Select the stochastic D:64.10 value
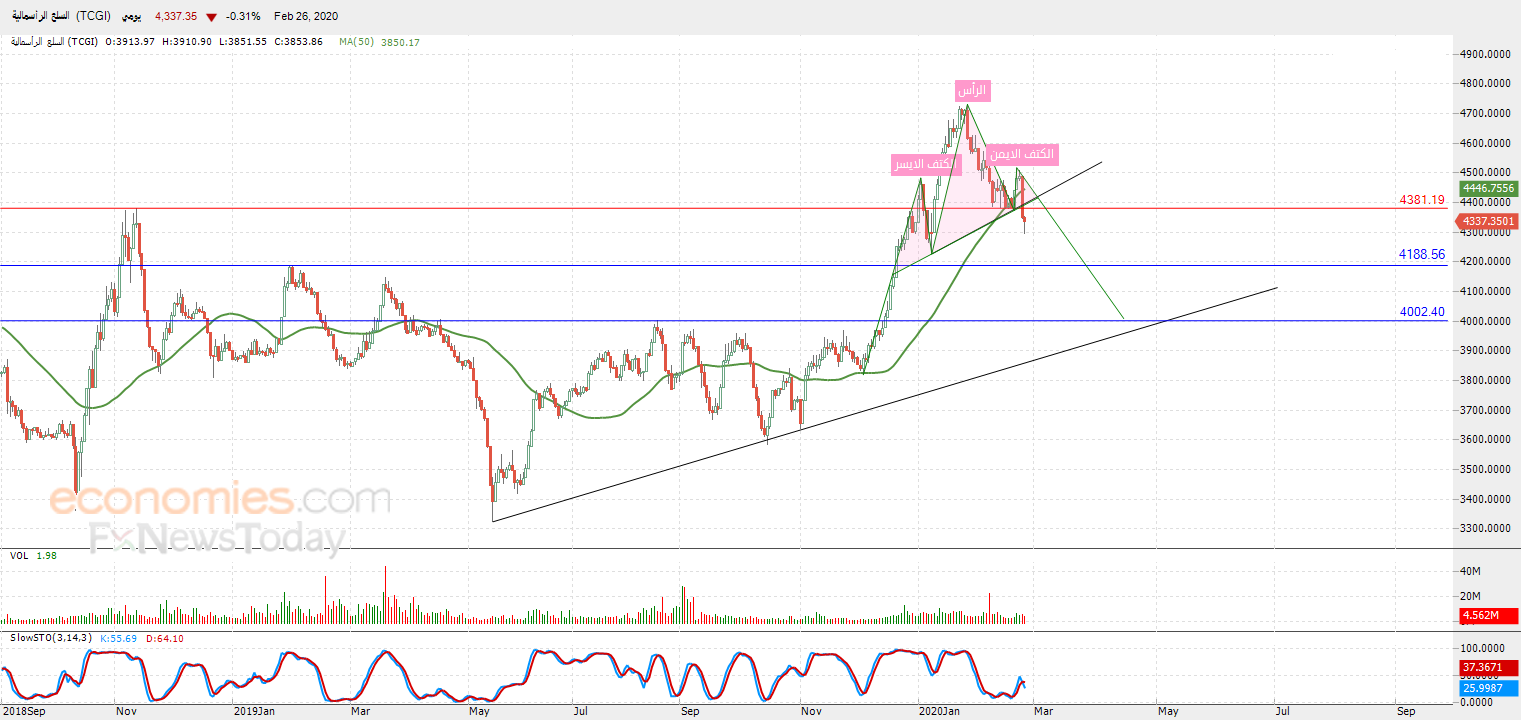This screenshot has width=1521, height=720. (x=165, y=638)
